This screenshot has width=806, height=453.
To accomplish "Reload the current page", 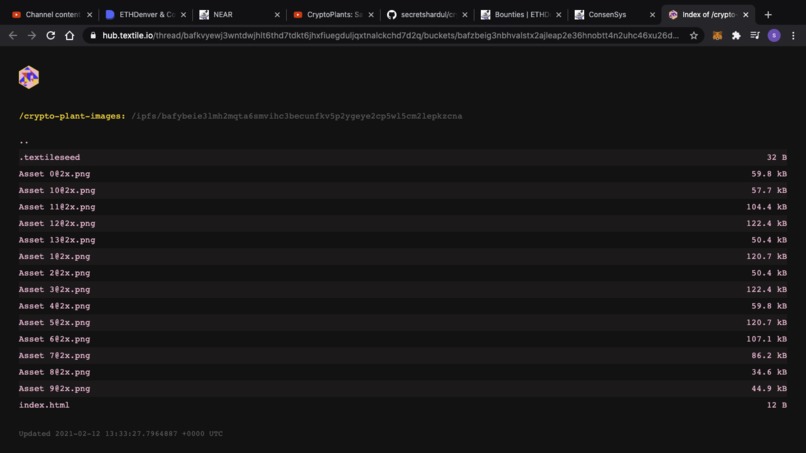I will 50,35.
